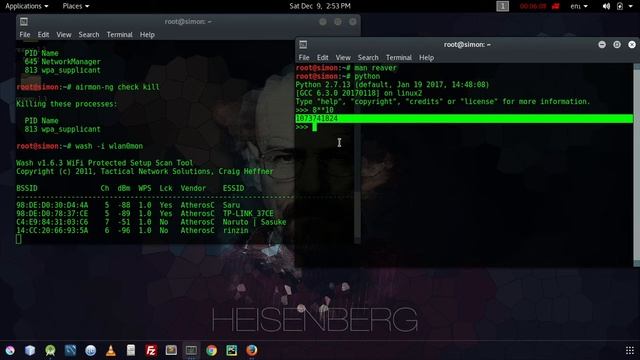The width and height of the screenshot is (640, 360).
Task: Open Edit menu in background terminal window
Action: click(x=43, y=35)
